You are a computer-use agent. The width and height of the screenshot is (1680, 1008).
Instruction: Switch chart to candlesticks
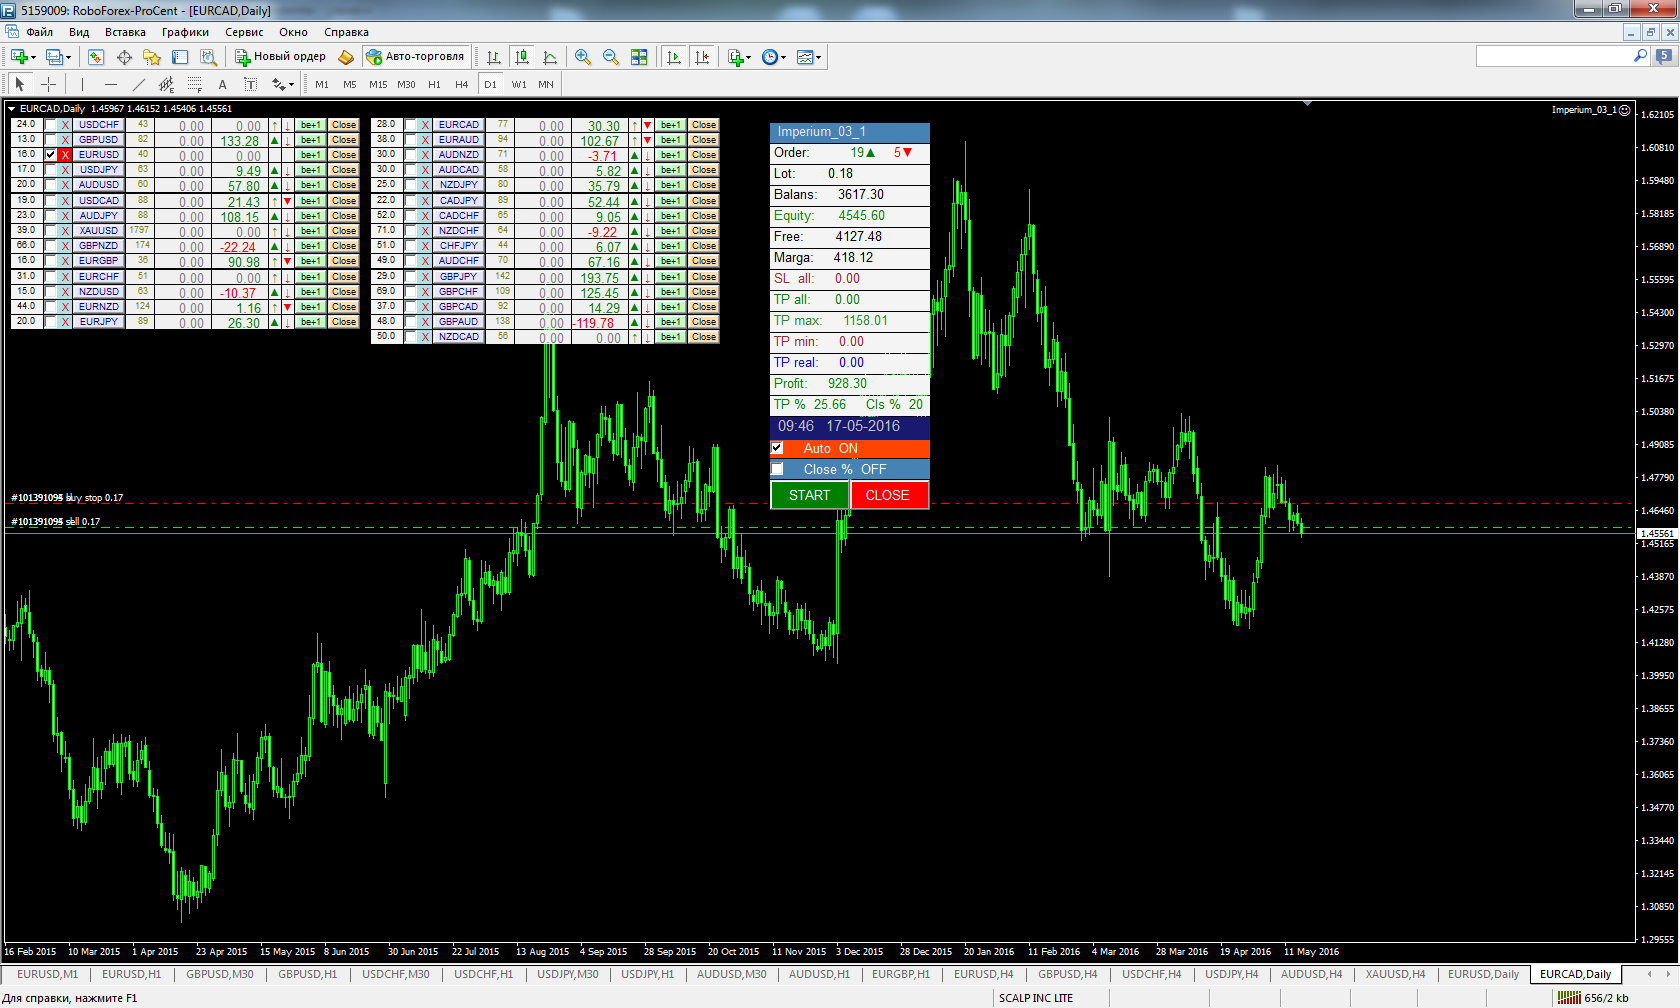point(521,57)
